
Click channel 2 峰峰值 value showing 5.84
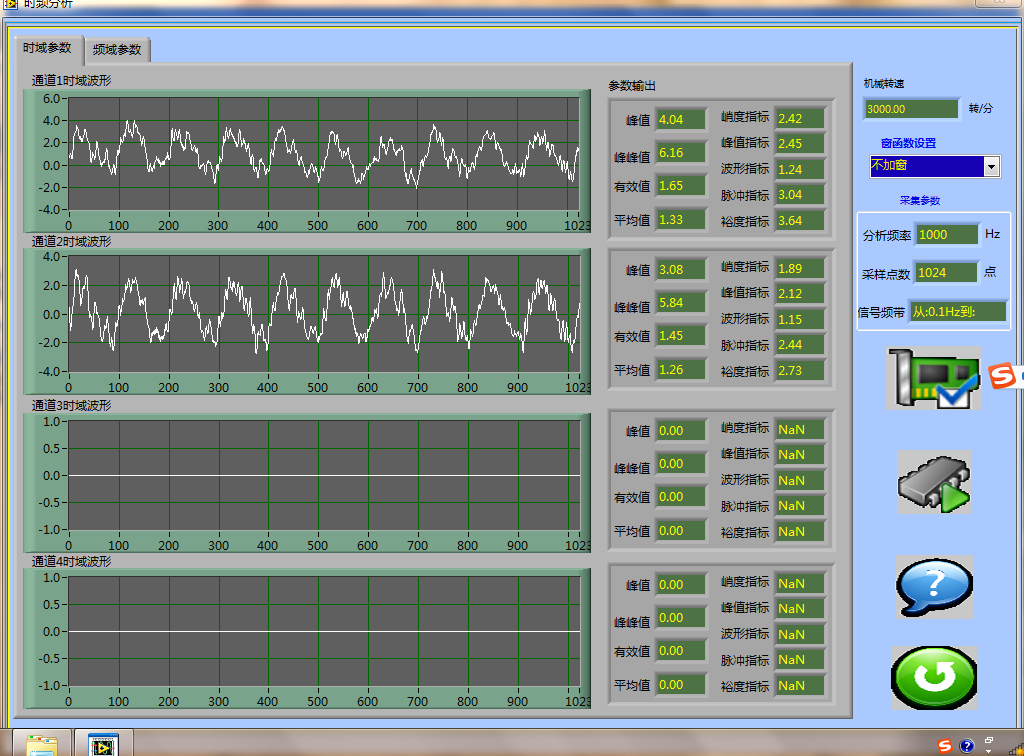(x=680, y=303)
